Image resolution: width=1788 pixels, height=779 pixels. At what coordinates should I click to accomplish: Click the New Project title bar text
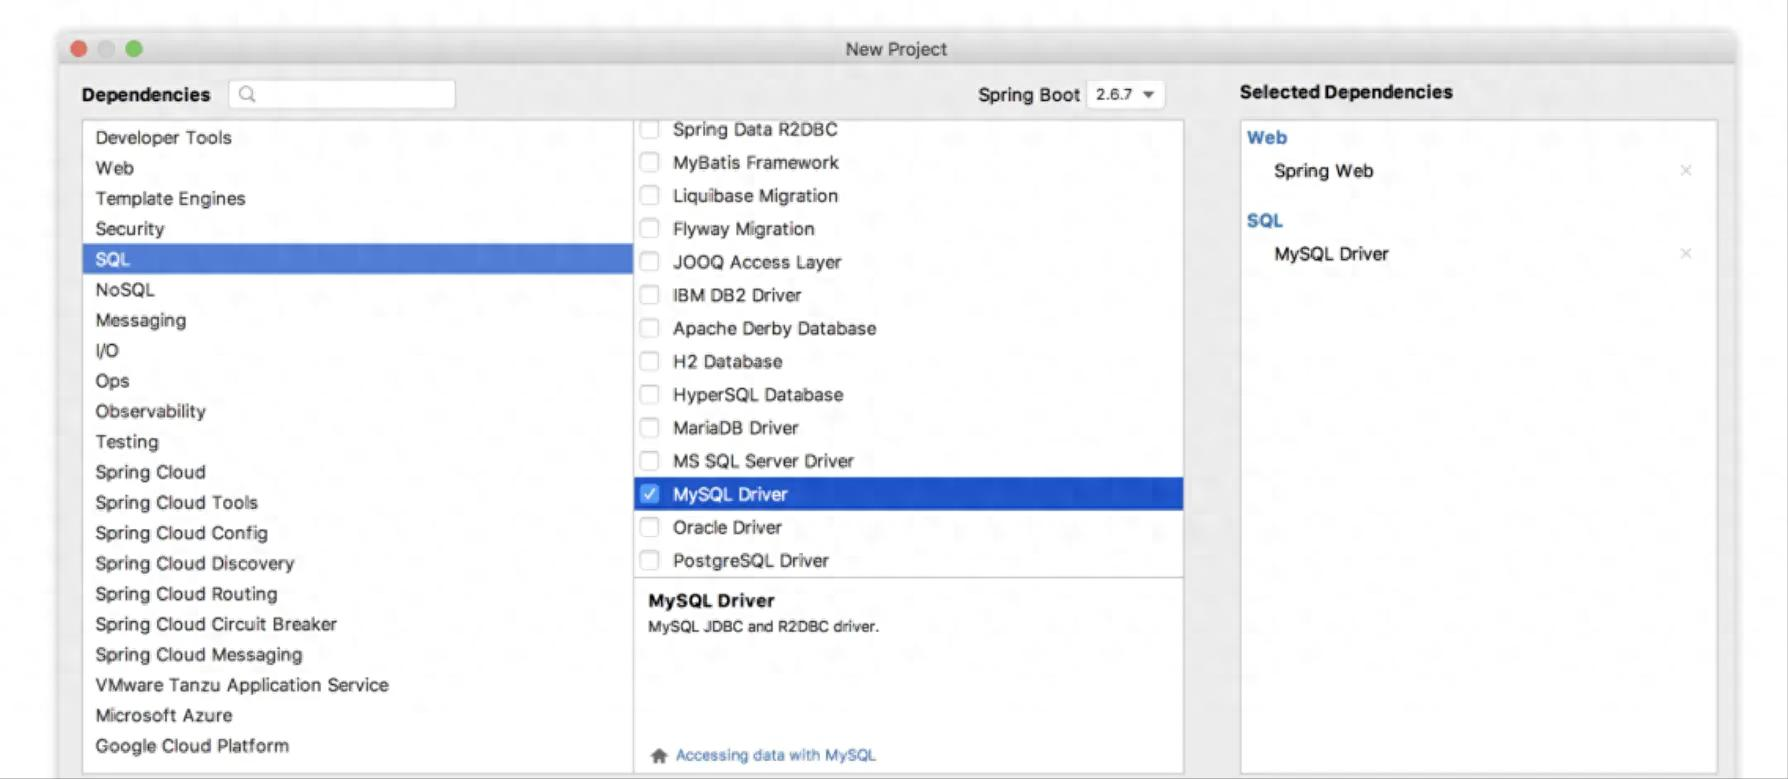(896, 49)
